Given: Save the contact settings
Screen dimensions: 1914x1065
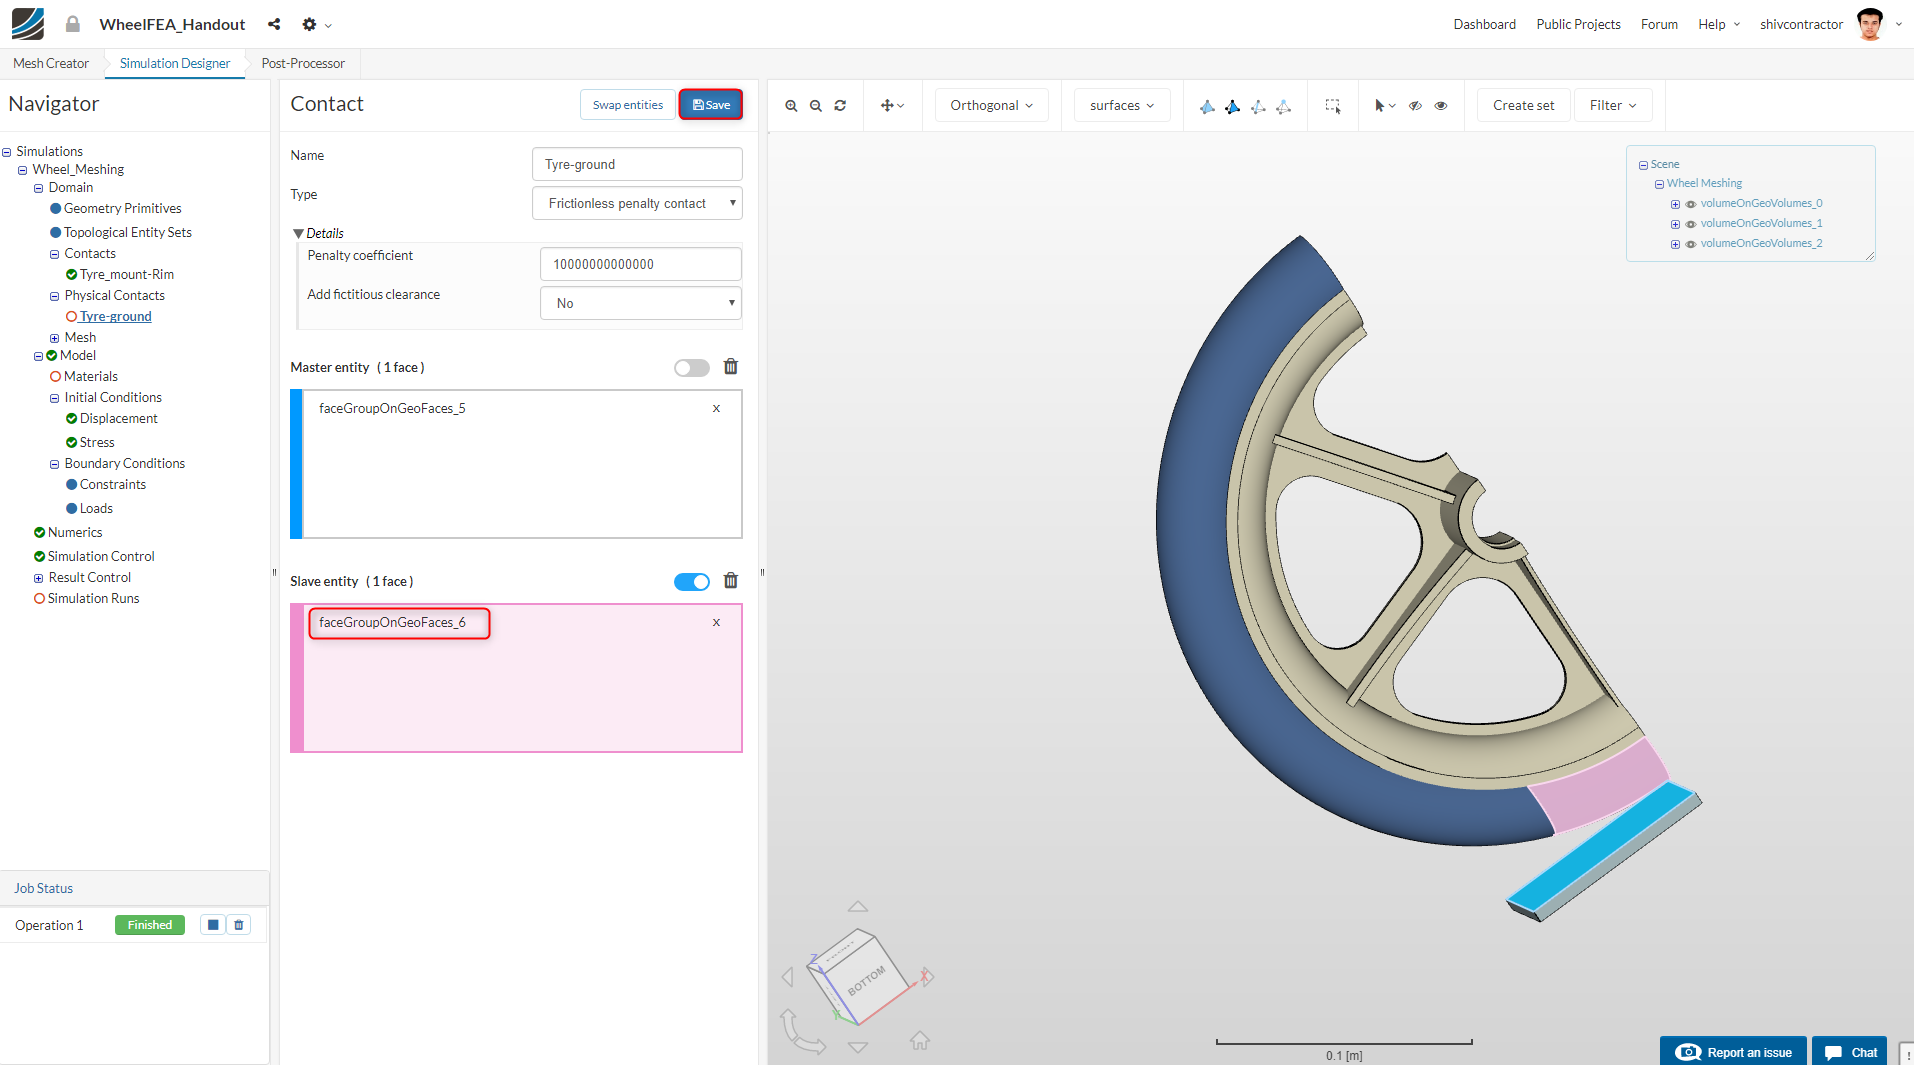Looking at the screenshot, I should (711, 105).
